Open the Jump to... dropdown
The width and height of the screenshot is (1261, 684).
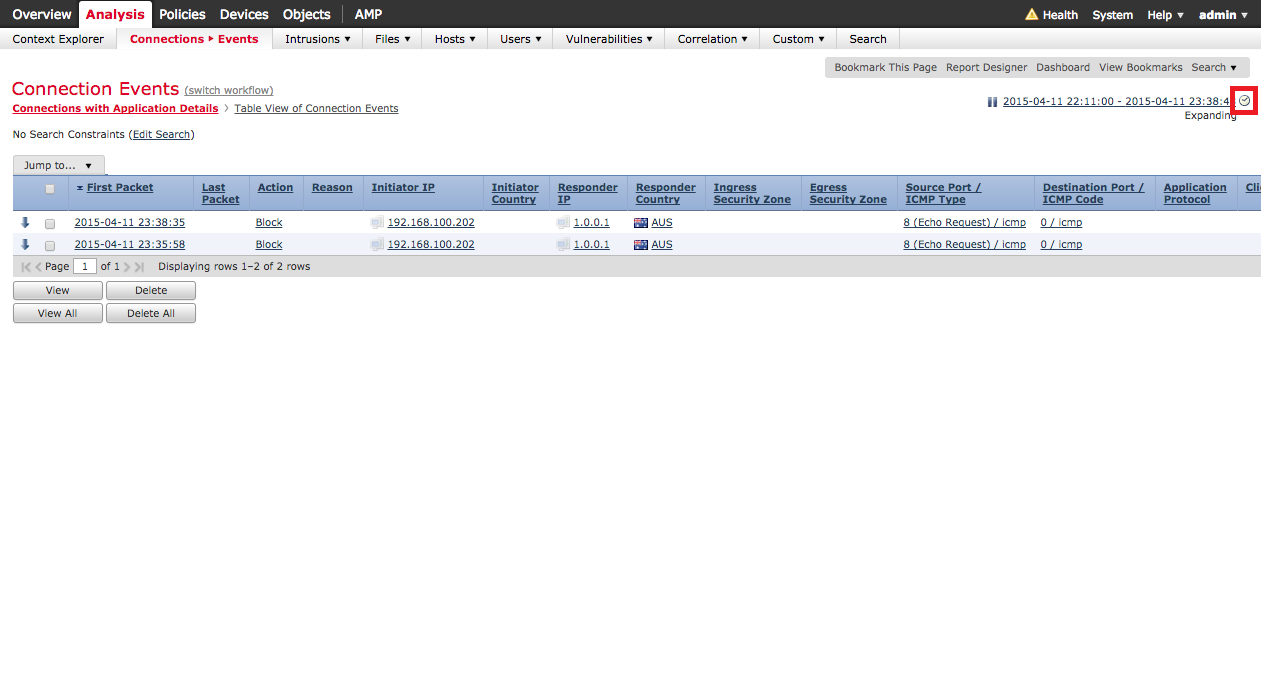tap(58, 166)
